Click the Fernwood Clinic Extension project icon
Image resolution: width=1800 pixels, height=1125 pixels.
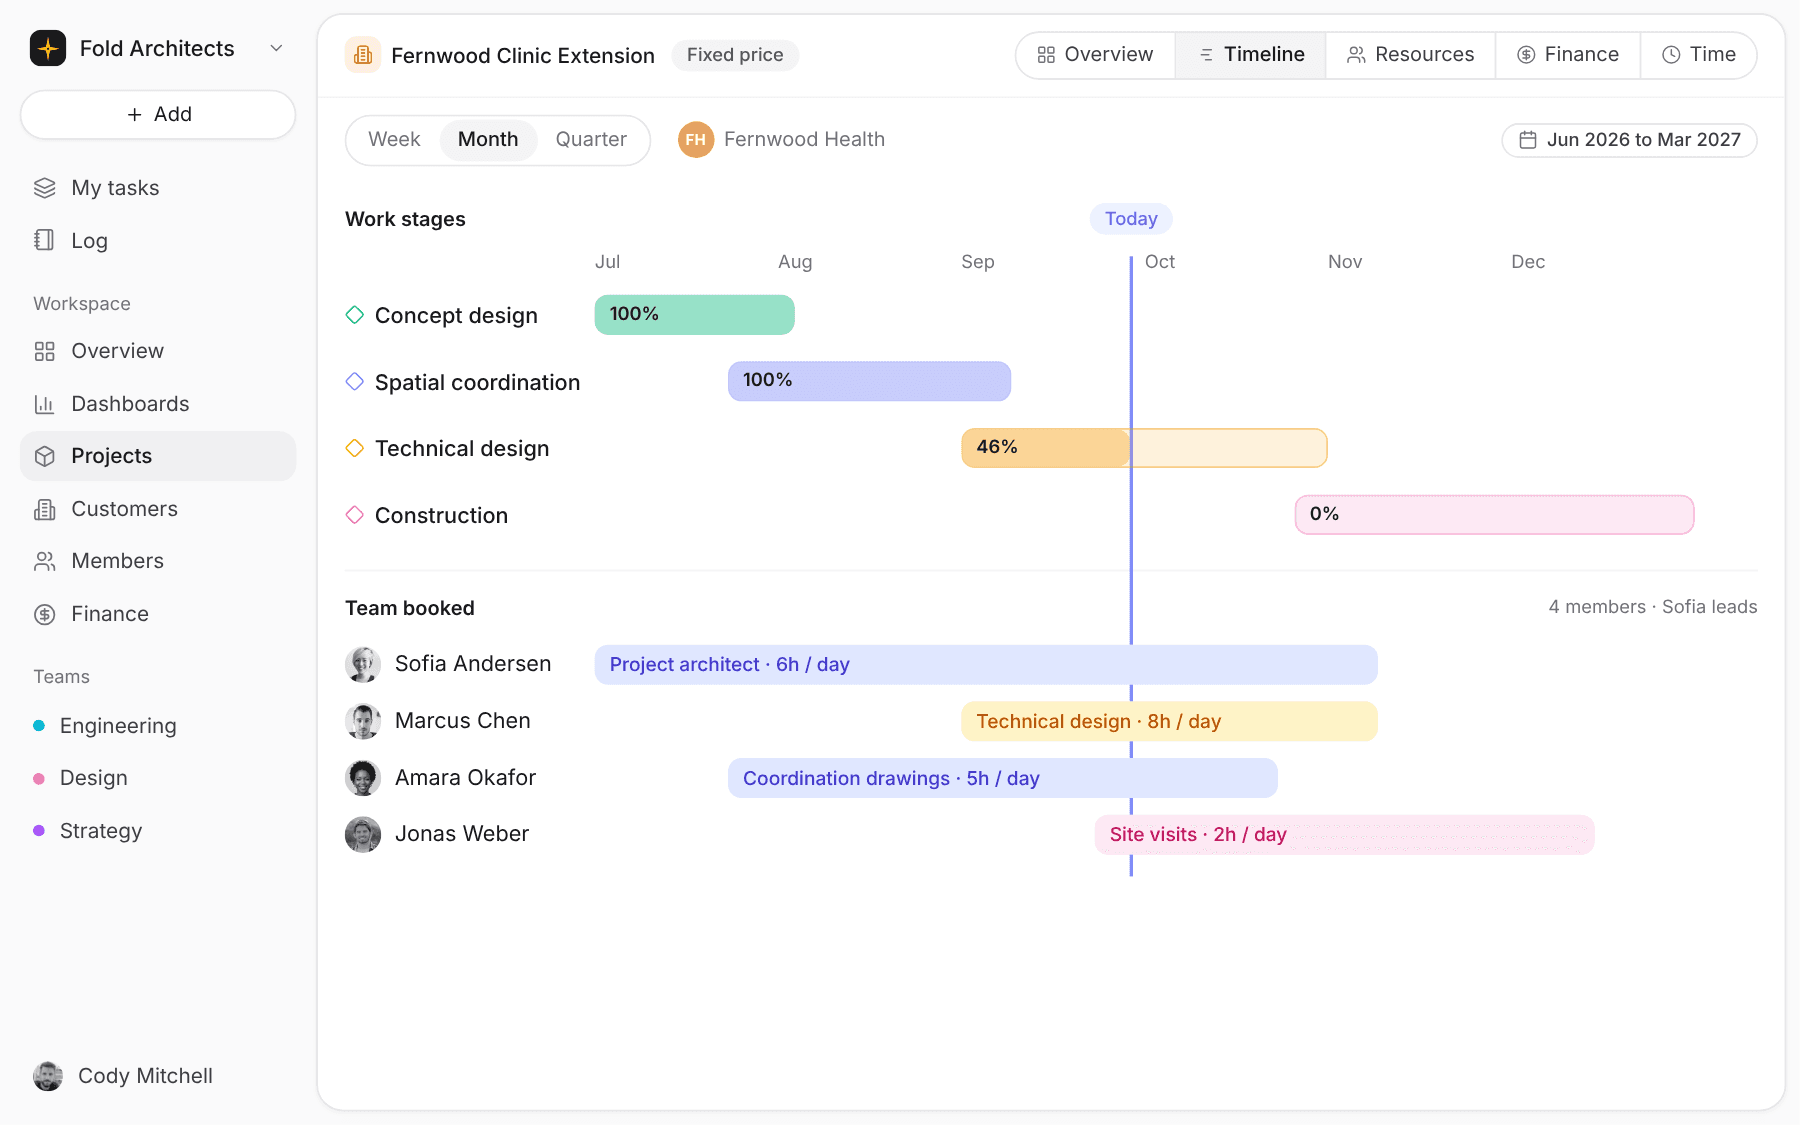coord(363,55)
